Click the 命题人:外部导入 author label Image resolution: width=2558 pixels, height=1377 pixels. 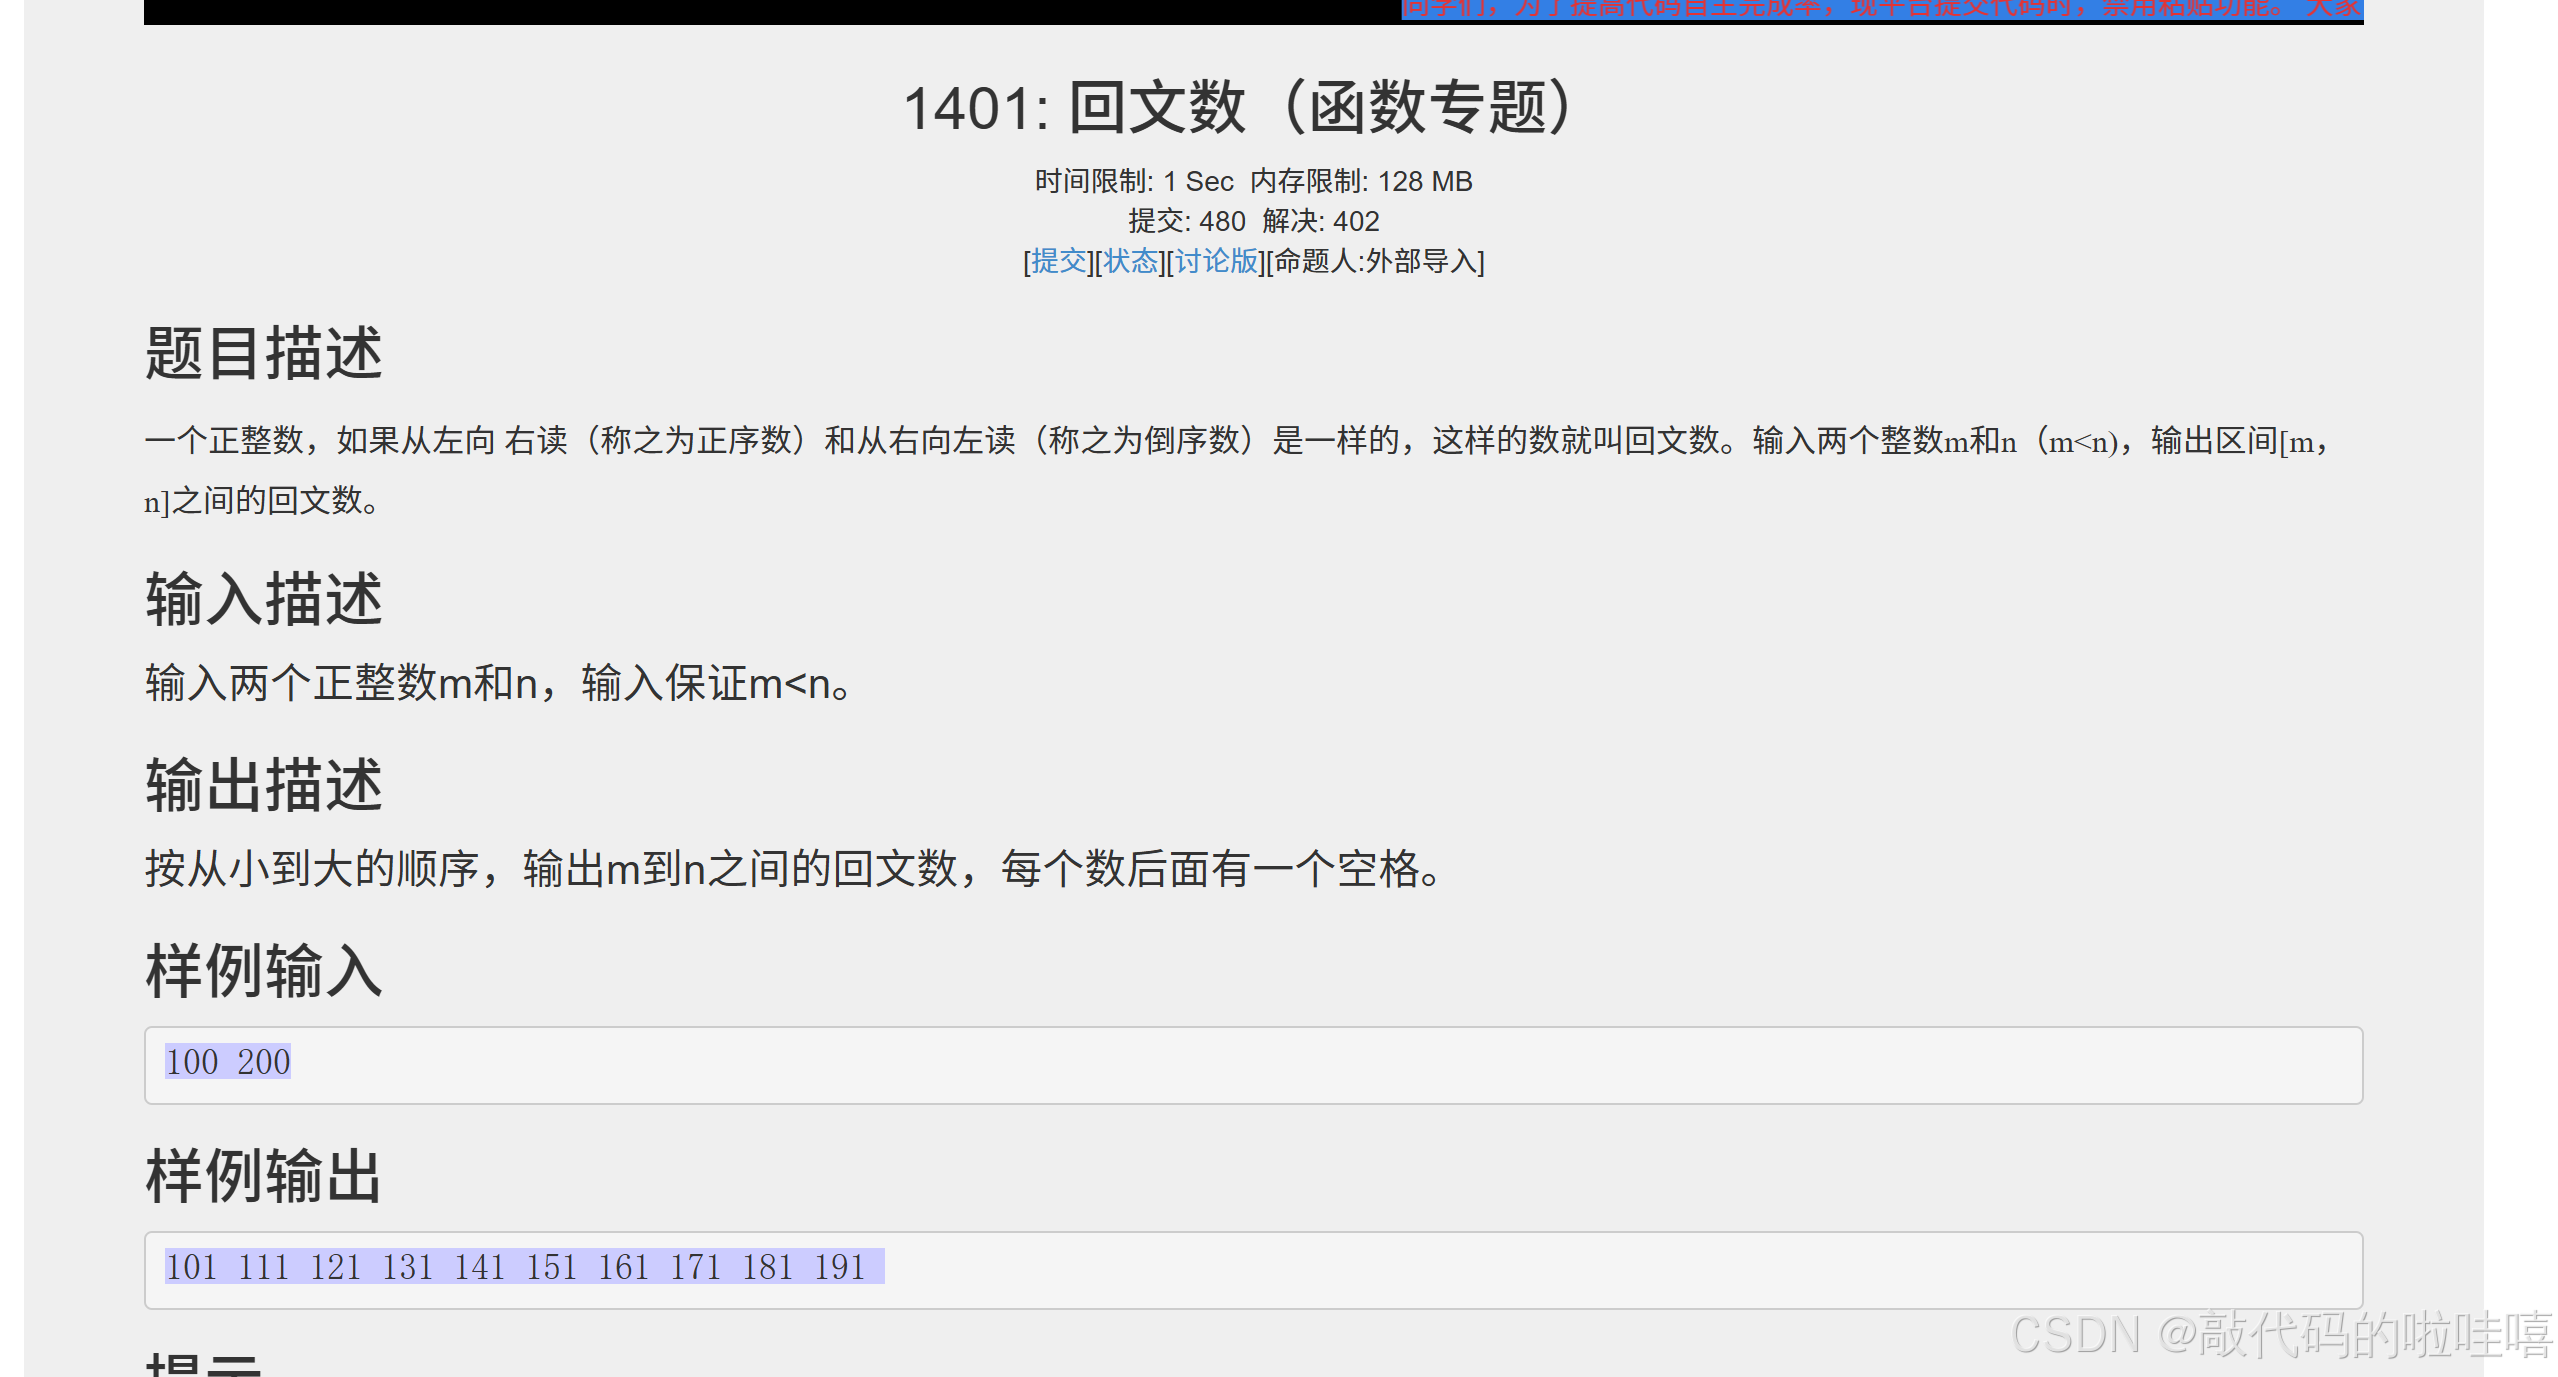click(1376, 262)
